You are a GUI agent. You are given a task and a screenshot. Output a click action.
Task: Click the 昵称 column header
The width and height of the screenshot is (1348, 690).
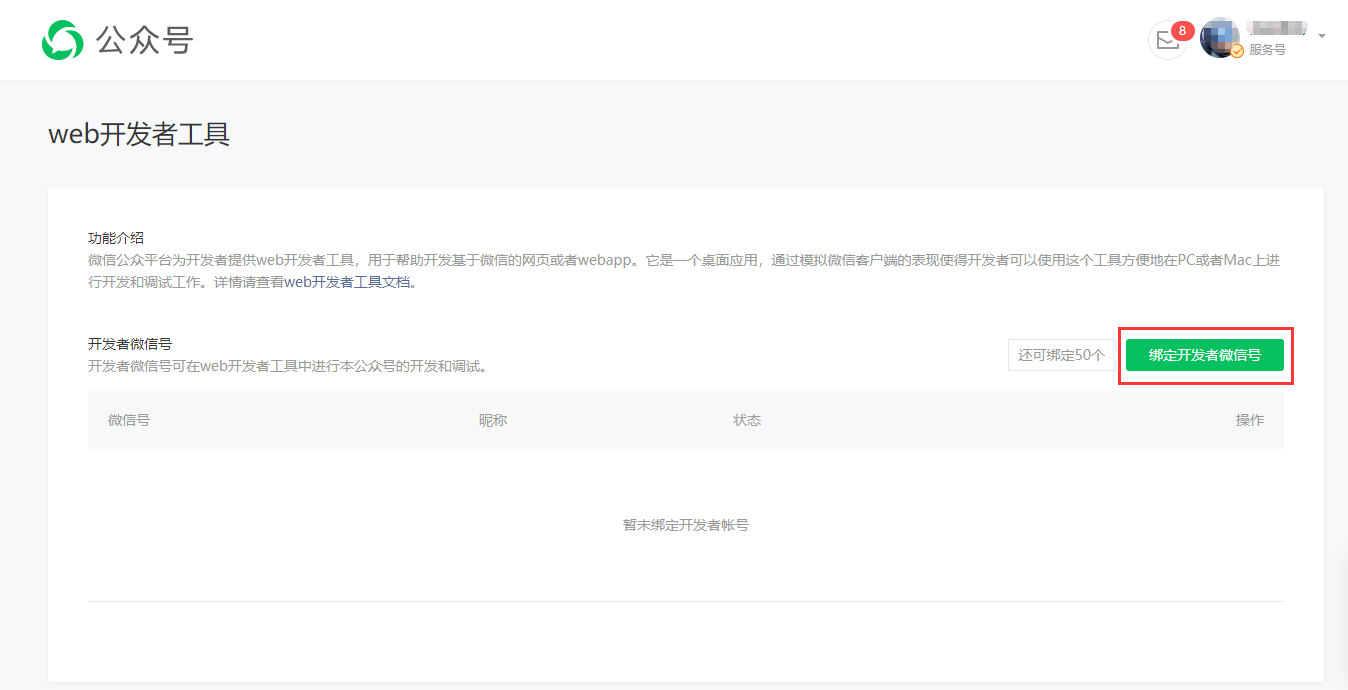pyautogui.click(x=493, y=420)
